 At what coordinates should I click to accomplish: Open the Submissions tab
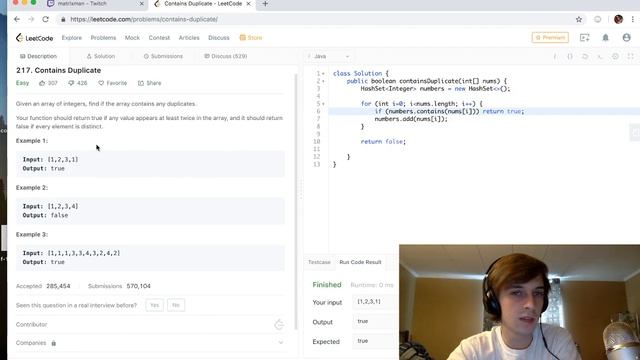(163, 56)
